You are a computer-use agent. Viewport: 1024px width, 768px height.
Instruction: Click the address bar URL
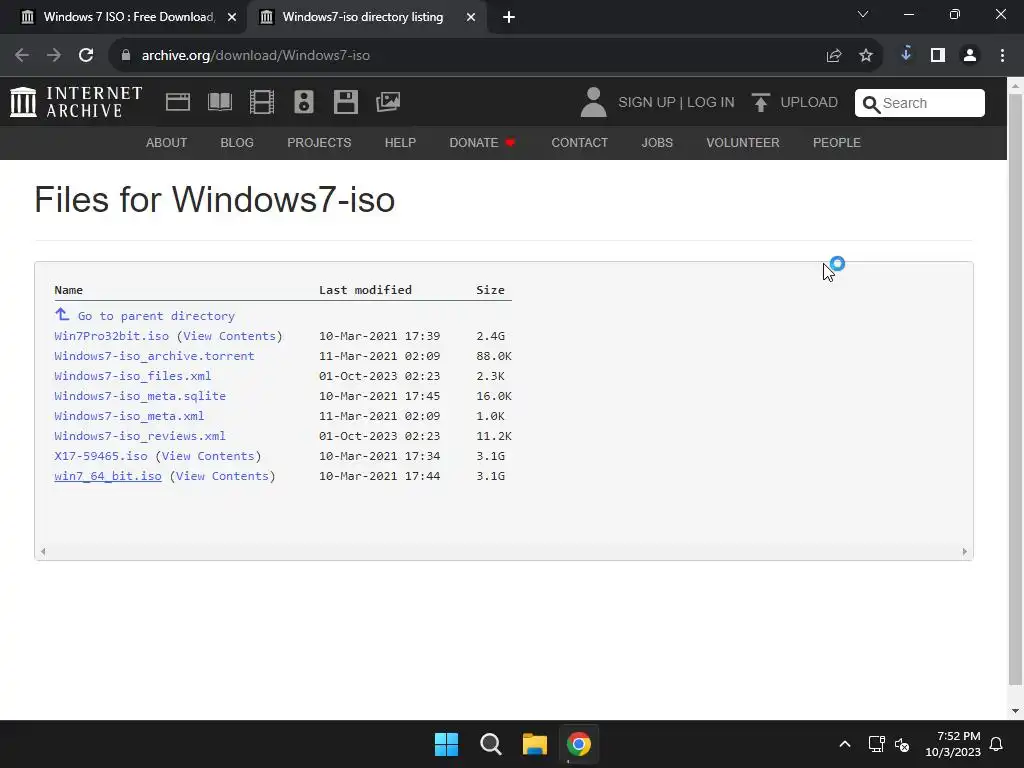(x=256, y=56)
